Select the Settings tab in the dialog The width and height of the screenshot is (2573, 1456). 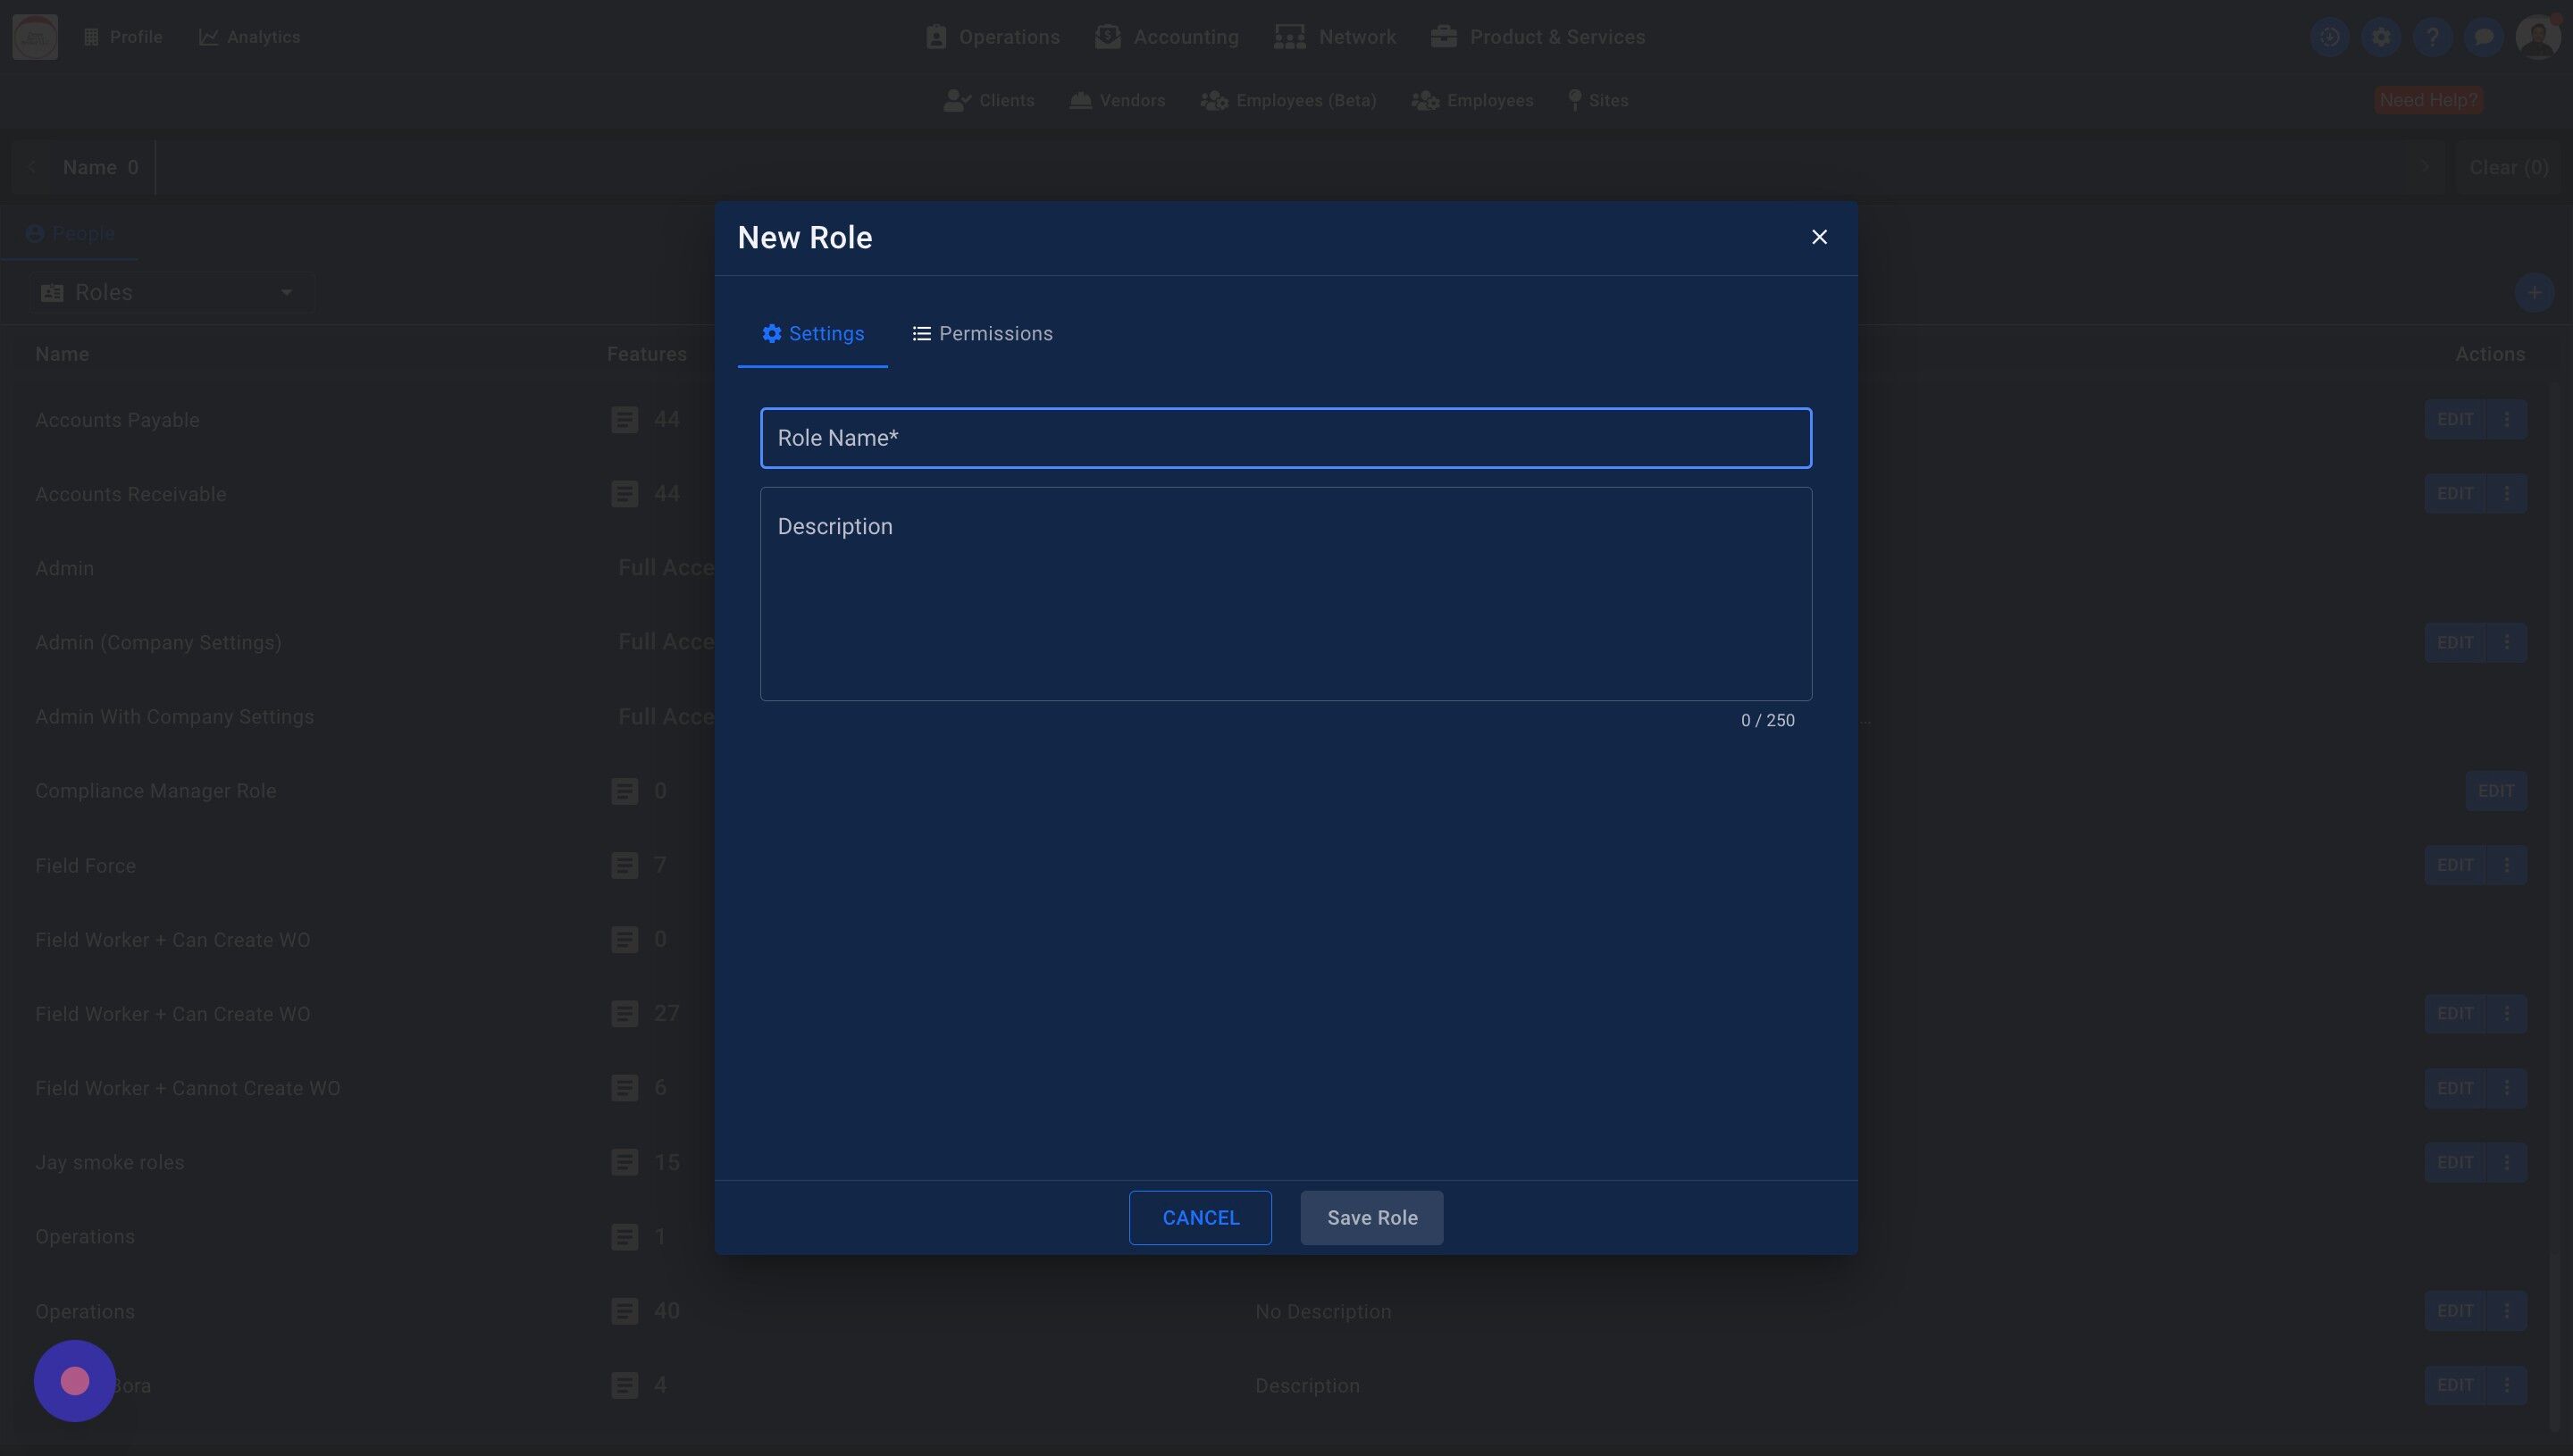pos(812,334)
